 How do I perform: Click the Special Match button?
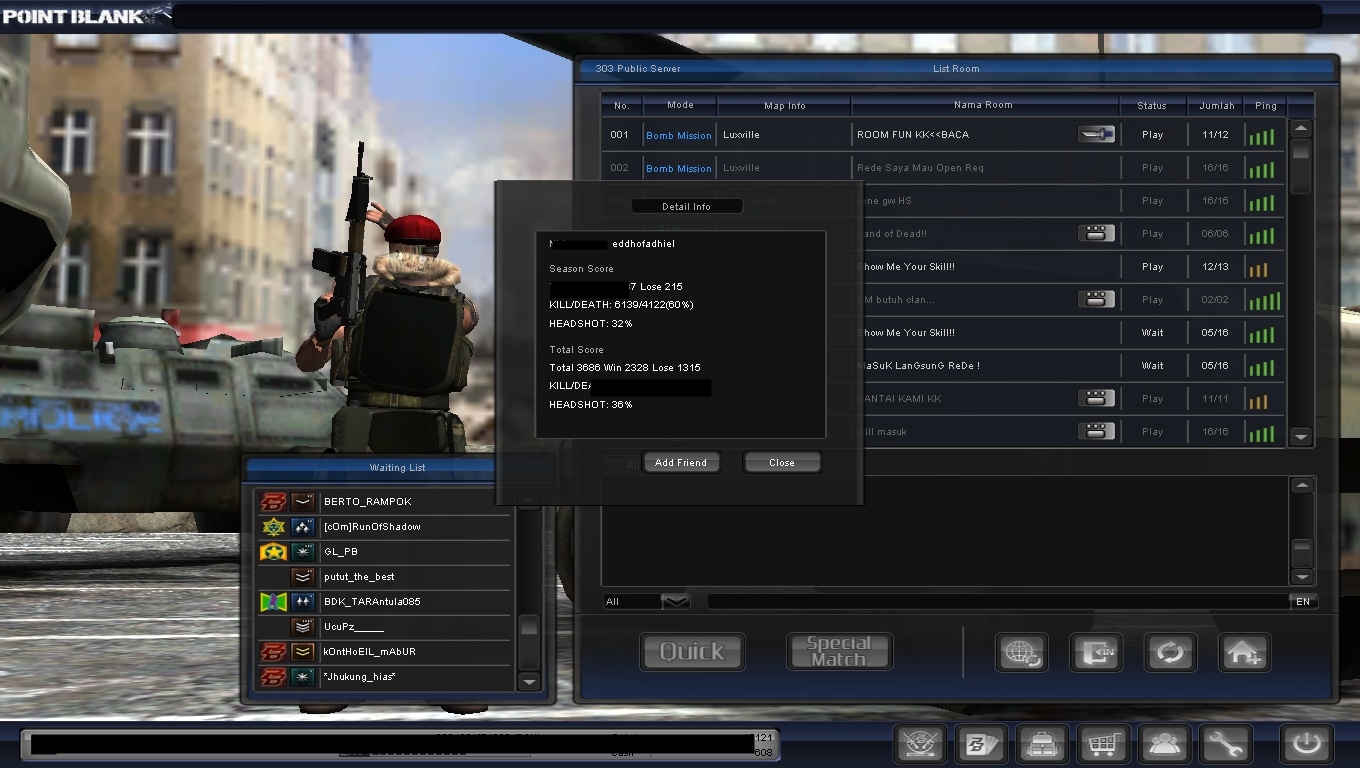(839, 652)
